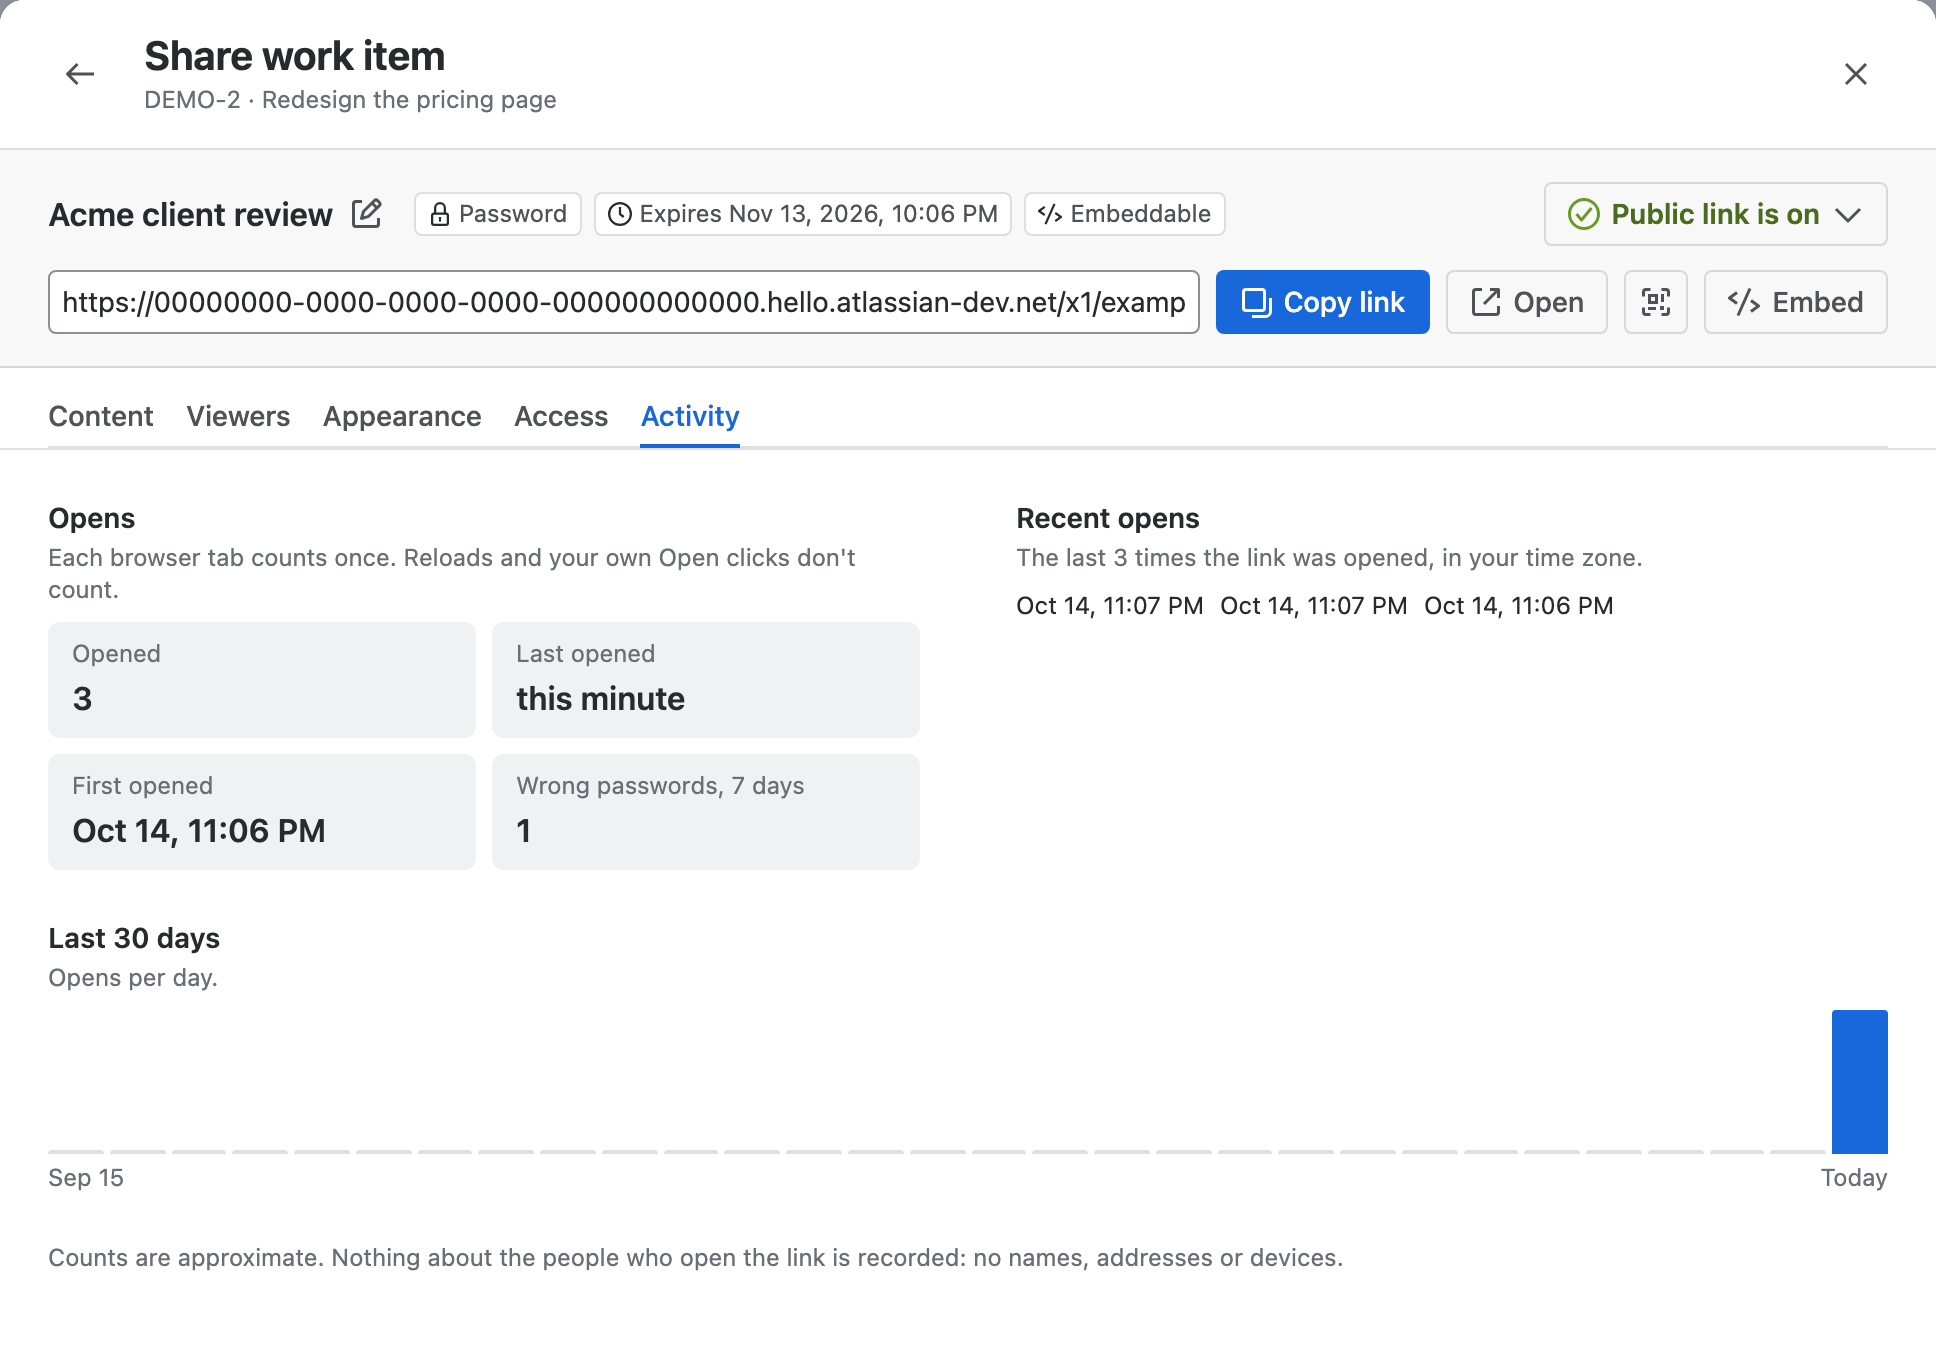Viewport: 1936px width, 1362px height.
Task: Click the Embed button
Action: coord(1796,302)
